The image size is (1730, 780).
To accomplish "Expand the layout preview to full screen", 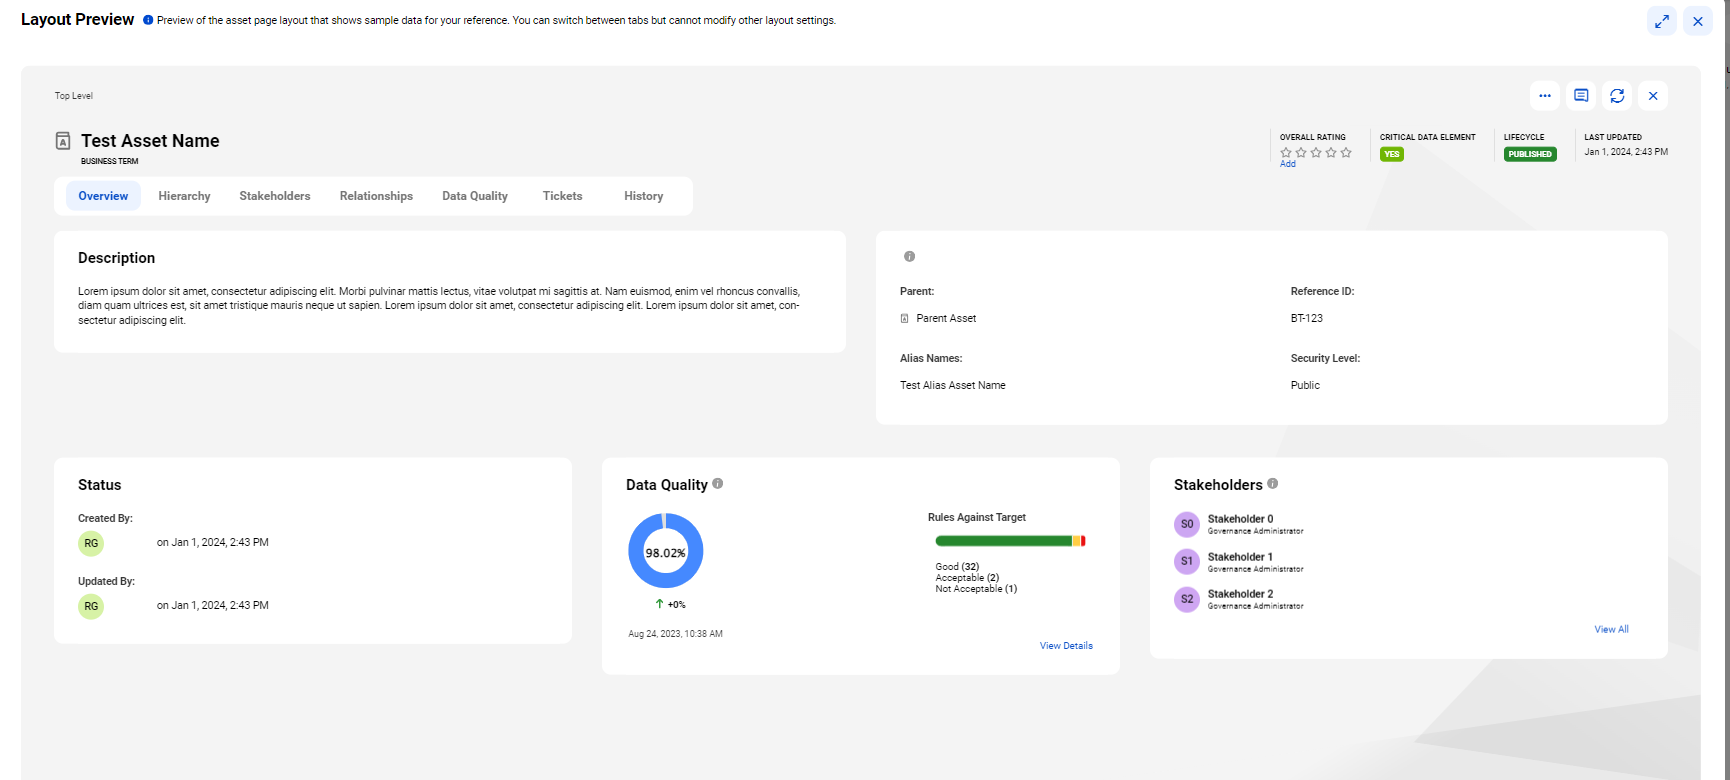I will pyautogui.click(x=1662, y=21).
